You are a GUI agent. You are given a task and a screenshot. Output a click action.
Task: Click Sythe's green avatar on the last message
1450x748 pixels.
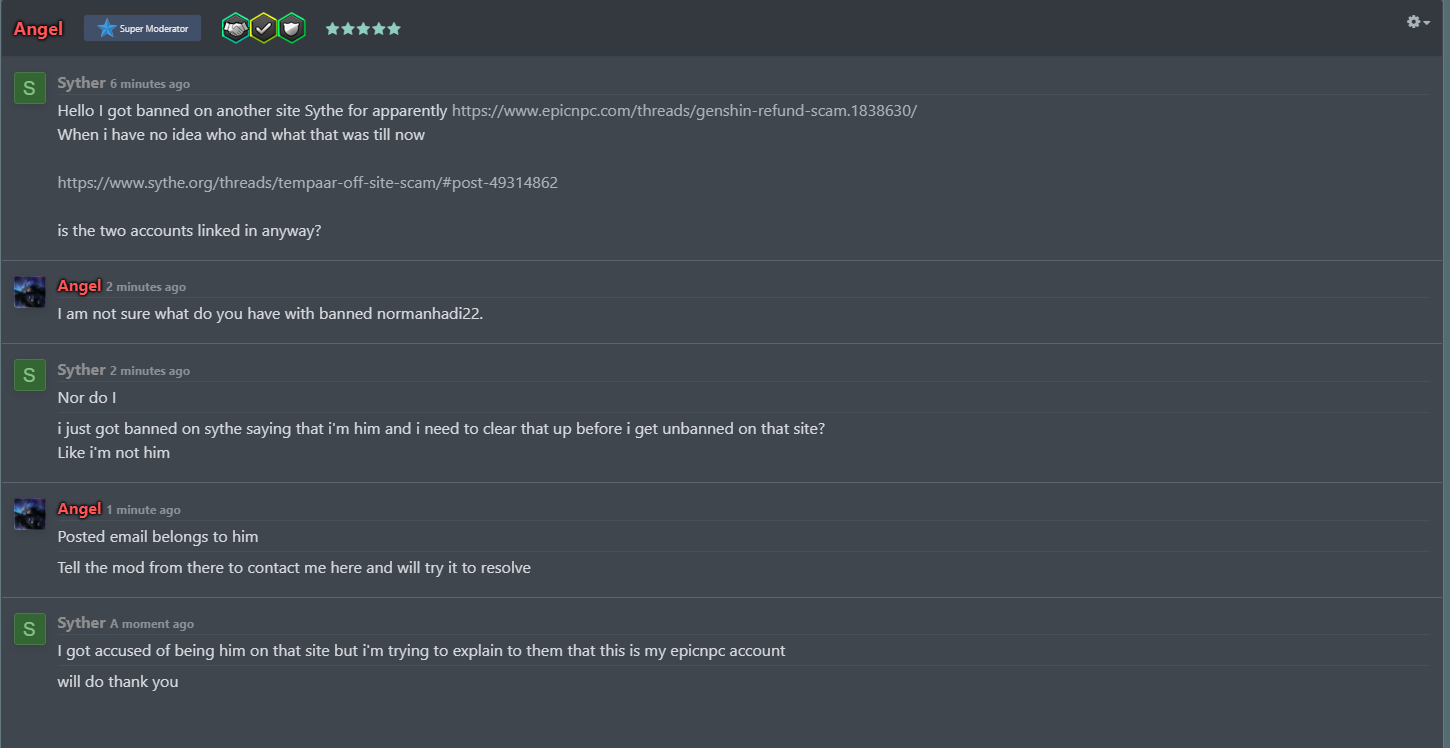(x=29, y=628)
